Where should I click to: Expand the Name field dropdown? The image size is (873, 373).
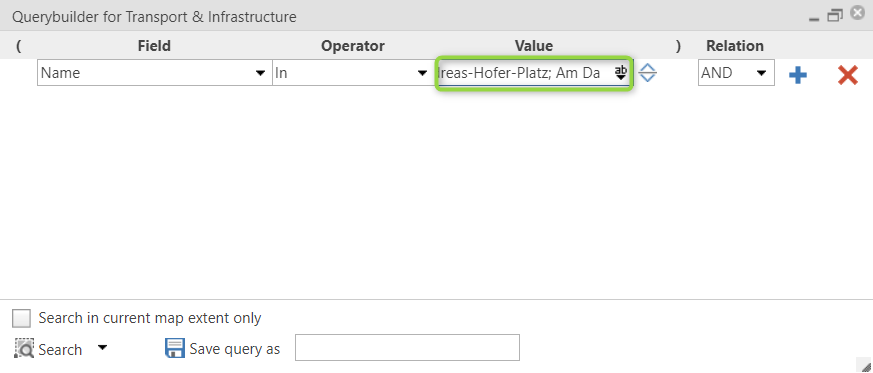[x=260, y=73]
